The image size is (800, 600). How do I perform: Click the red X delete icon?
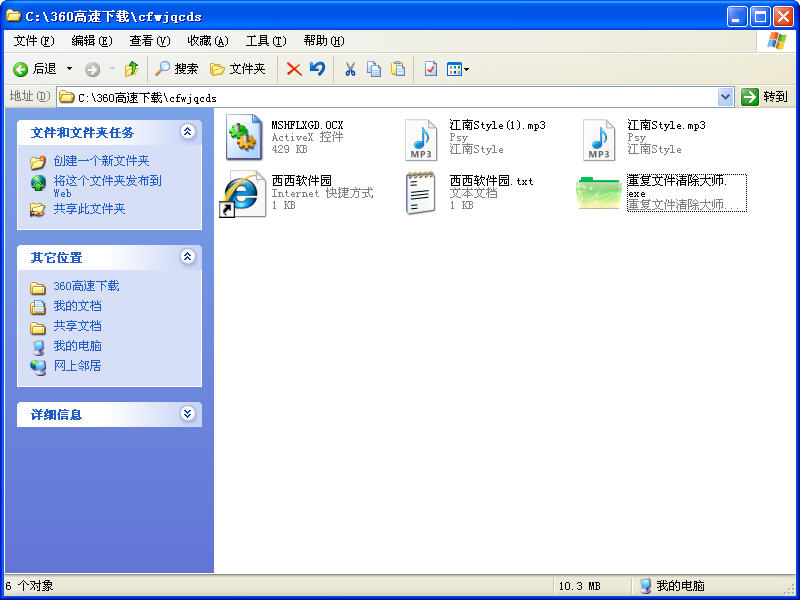(x=294, y=69)
